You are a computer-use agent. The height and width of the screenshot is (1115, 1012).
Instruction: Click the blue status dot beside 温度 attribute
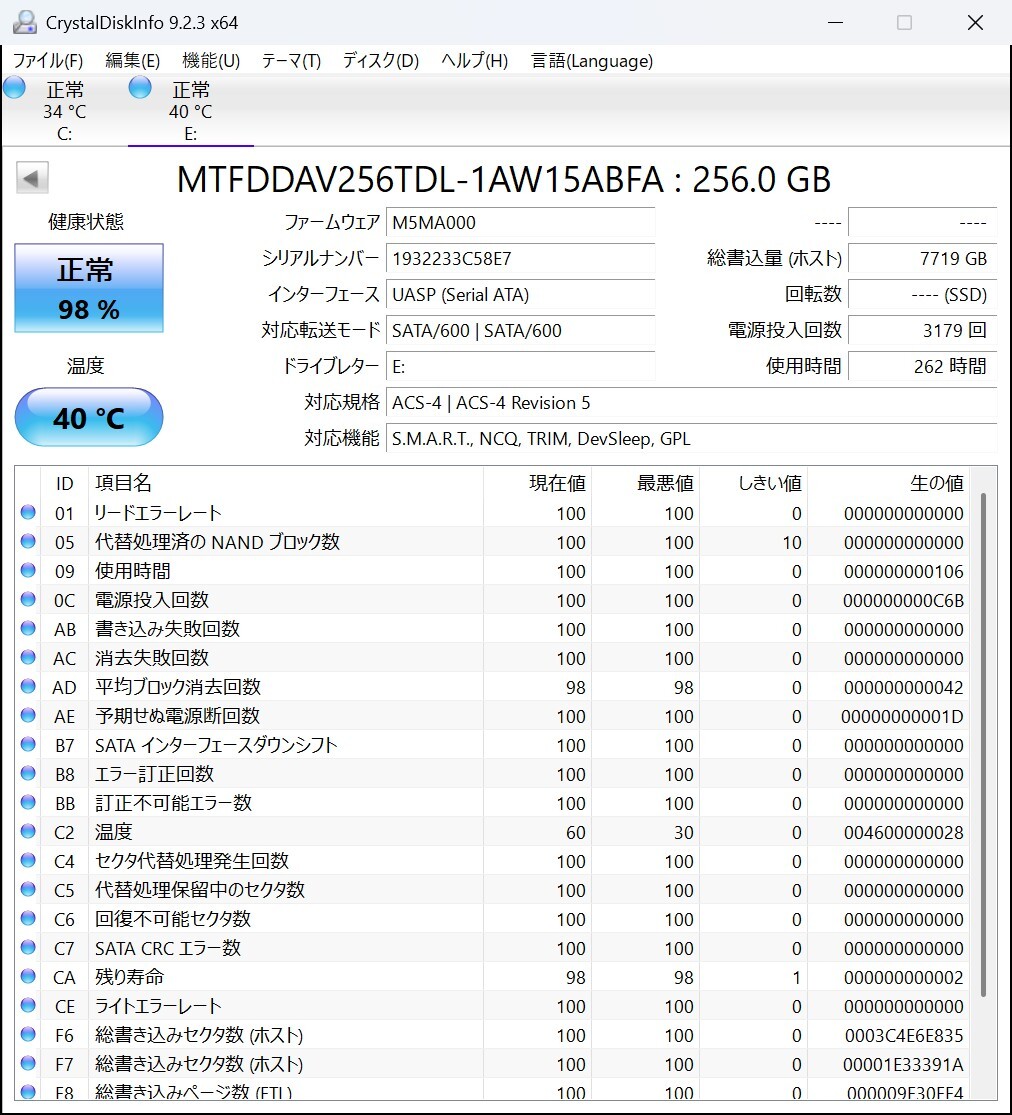click(x=27, y=832)
